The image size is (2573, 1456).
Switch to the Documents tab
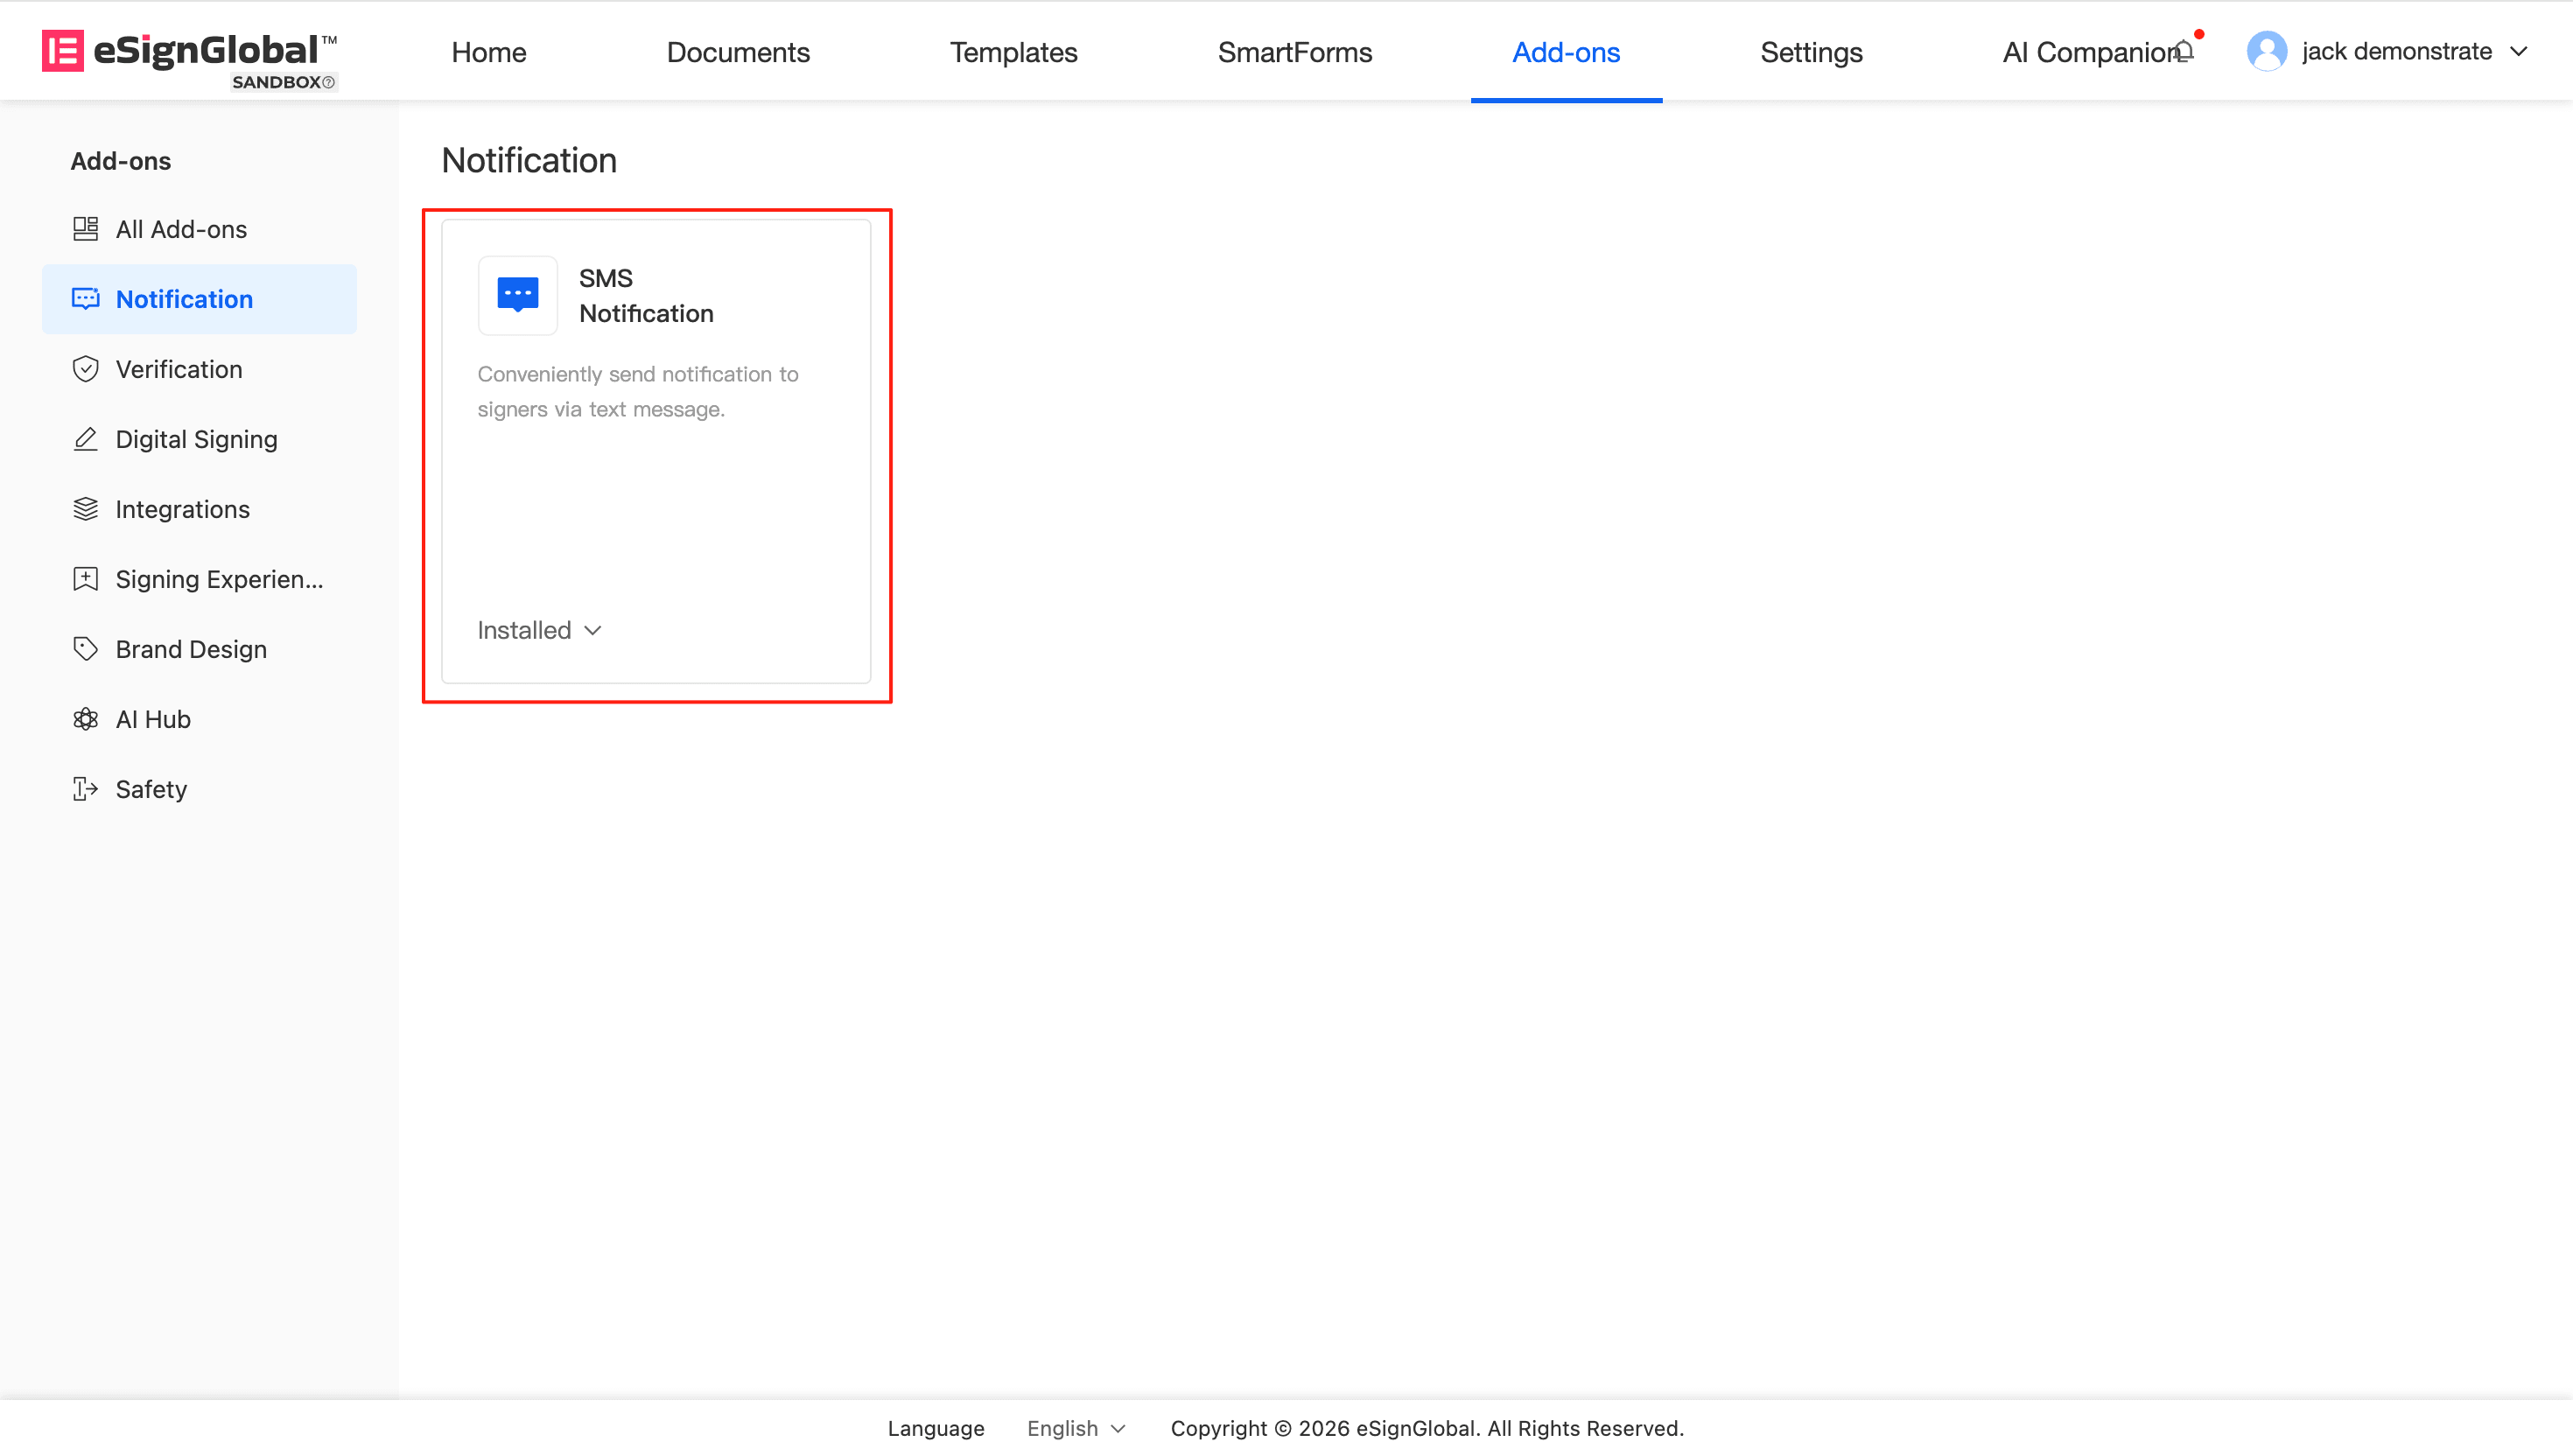coord(738,52)
